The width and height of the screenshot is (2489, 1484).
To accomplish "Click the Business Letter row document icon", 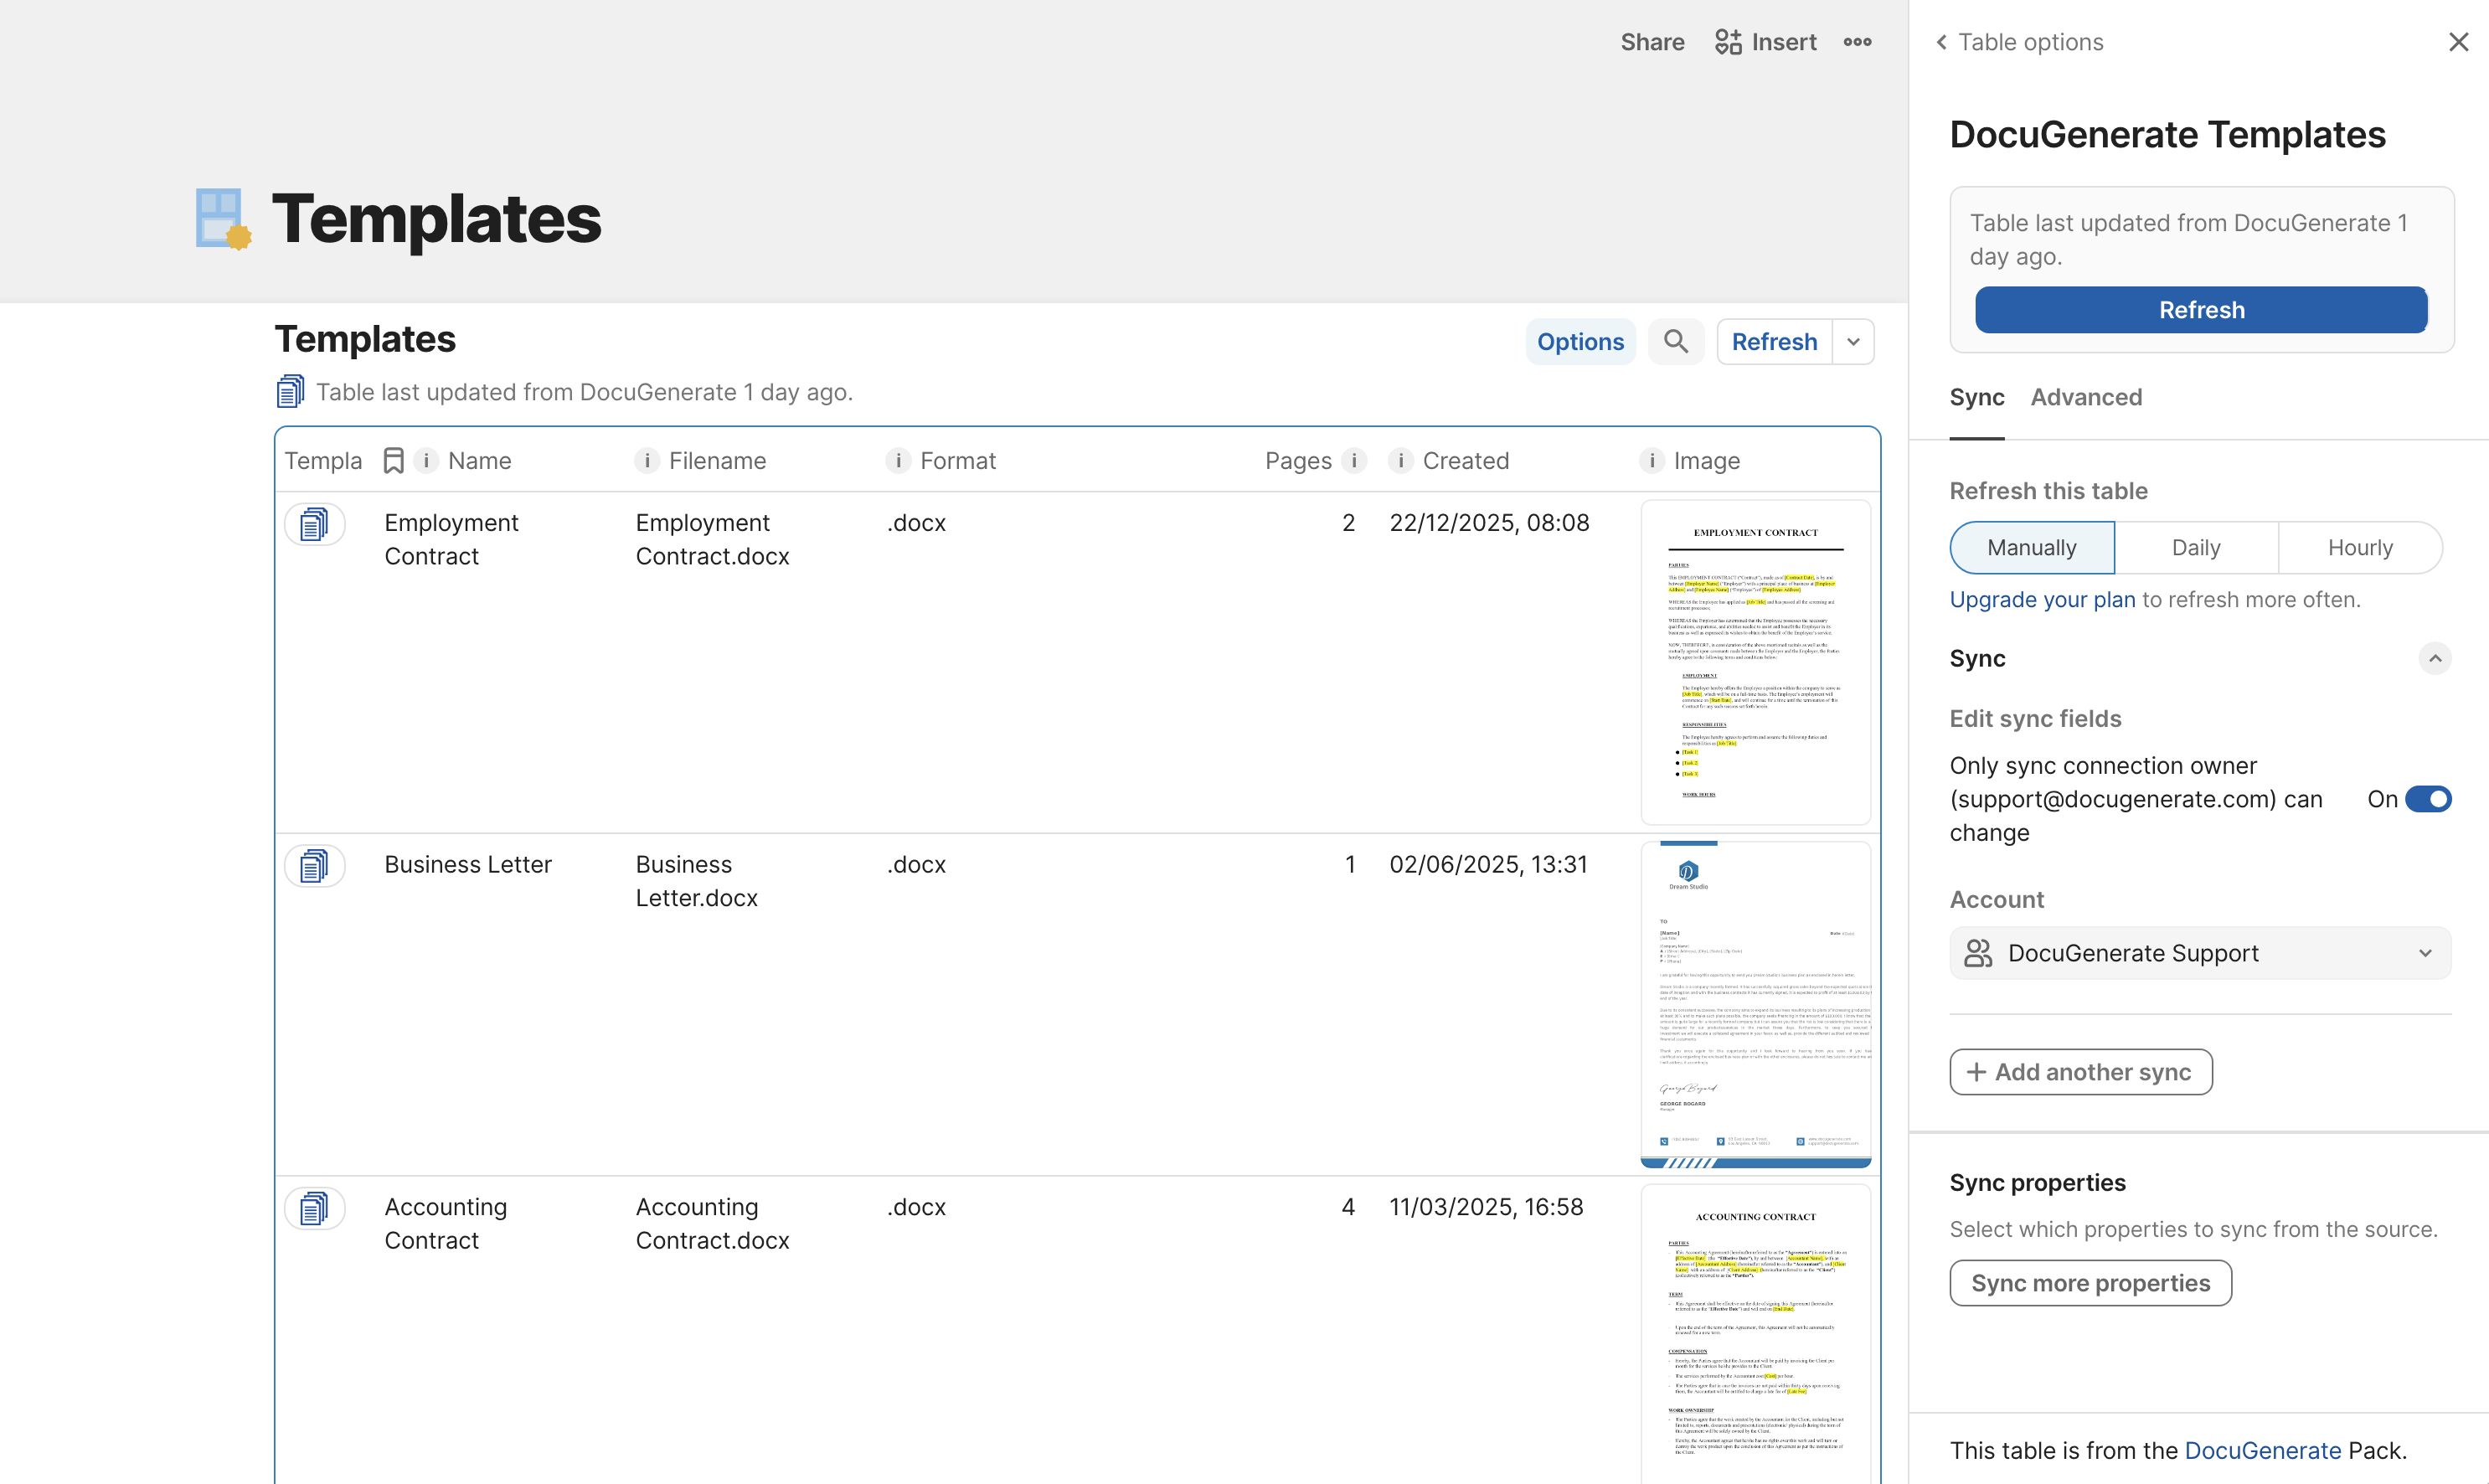I will coord(315,865).
